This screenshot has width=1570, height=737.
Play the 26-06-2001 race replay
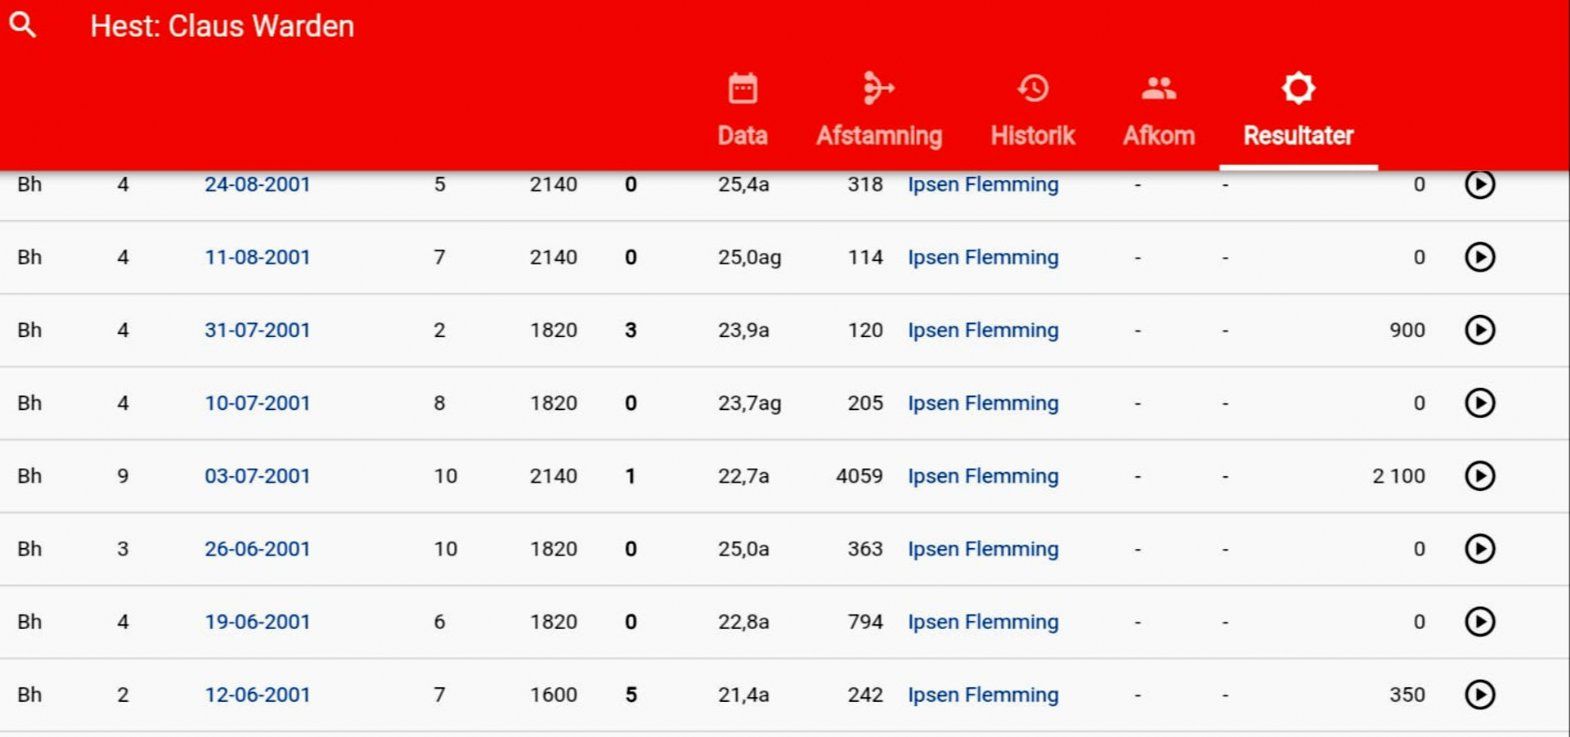1479,549
